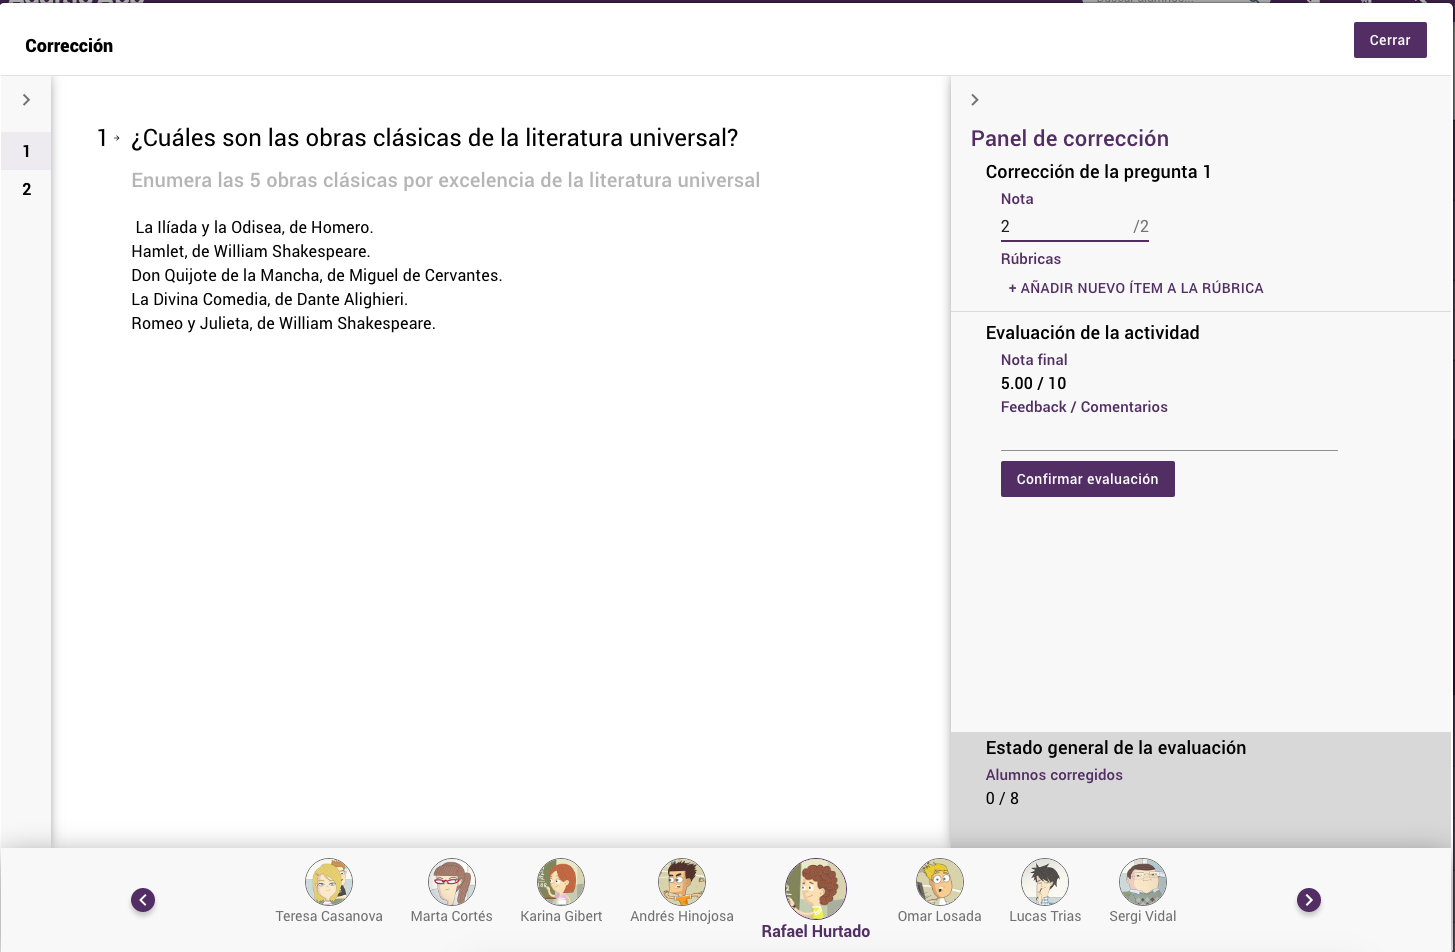Click the answer line 'Romeo y Julieta'
This screenshot has height=952, width=1455.
coord(284,324)
